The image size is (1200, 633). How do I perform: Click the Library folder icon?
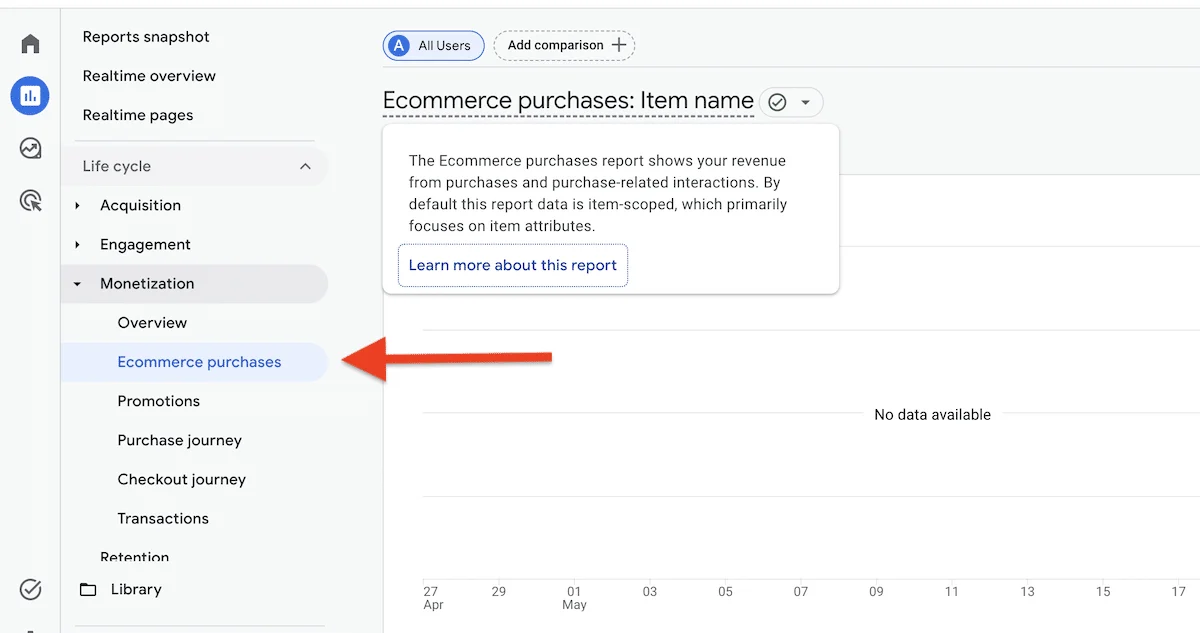89,589
